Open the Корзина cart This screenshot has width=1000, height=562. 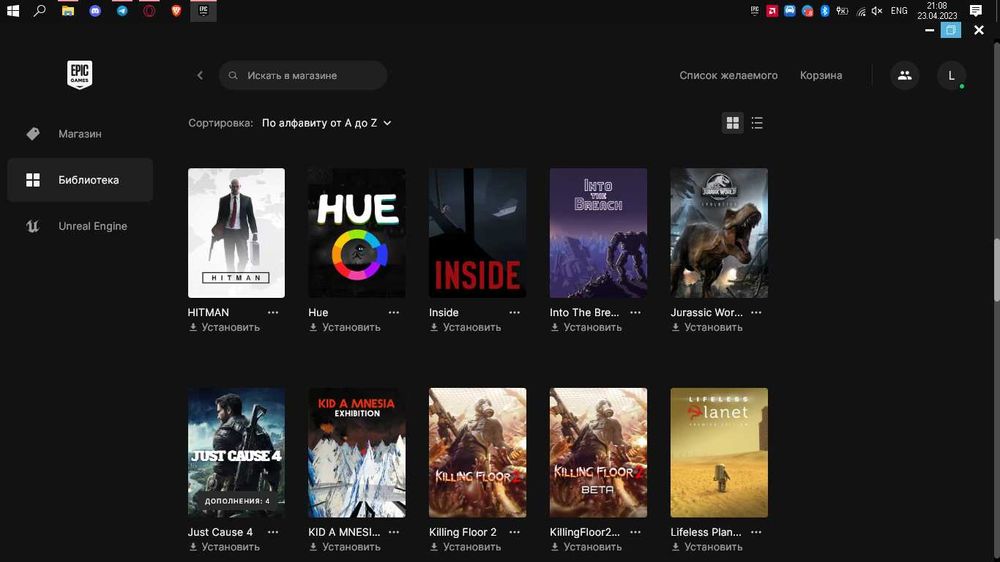(x=821, y=75)
